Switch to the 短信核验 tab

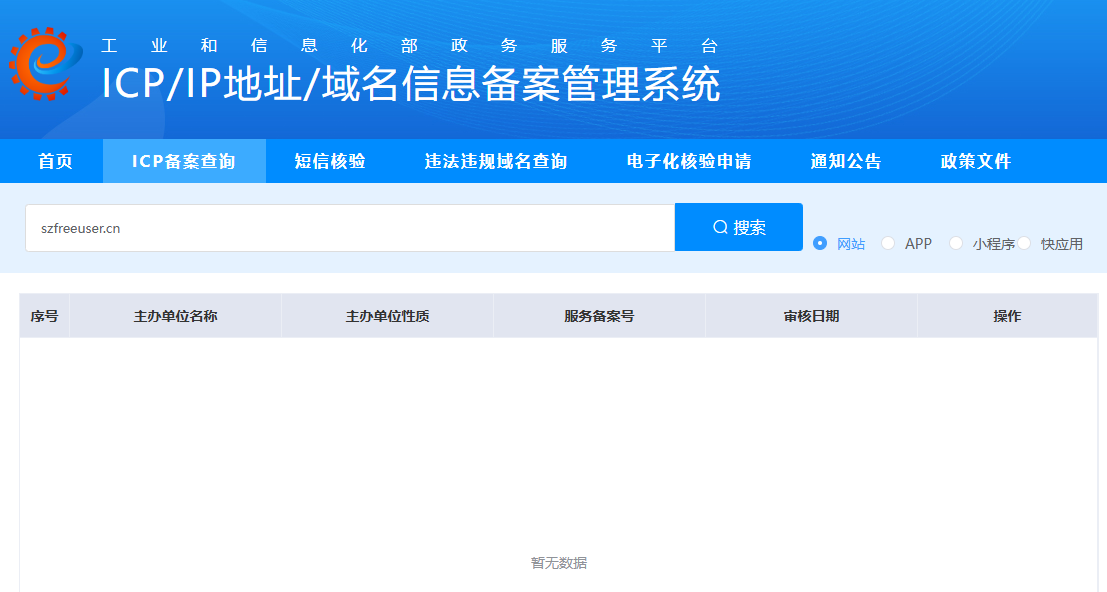pyautogui.click(x=330, y=161)
